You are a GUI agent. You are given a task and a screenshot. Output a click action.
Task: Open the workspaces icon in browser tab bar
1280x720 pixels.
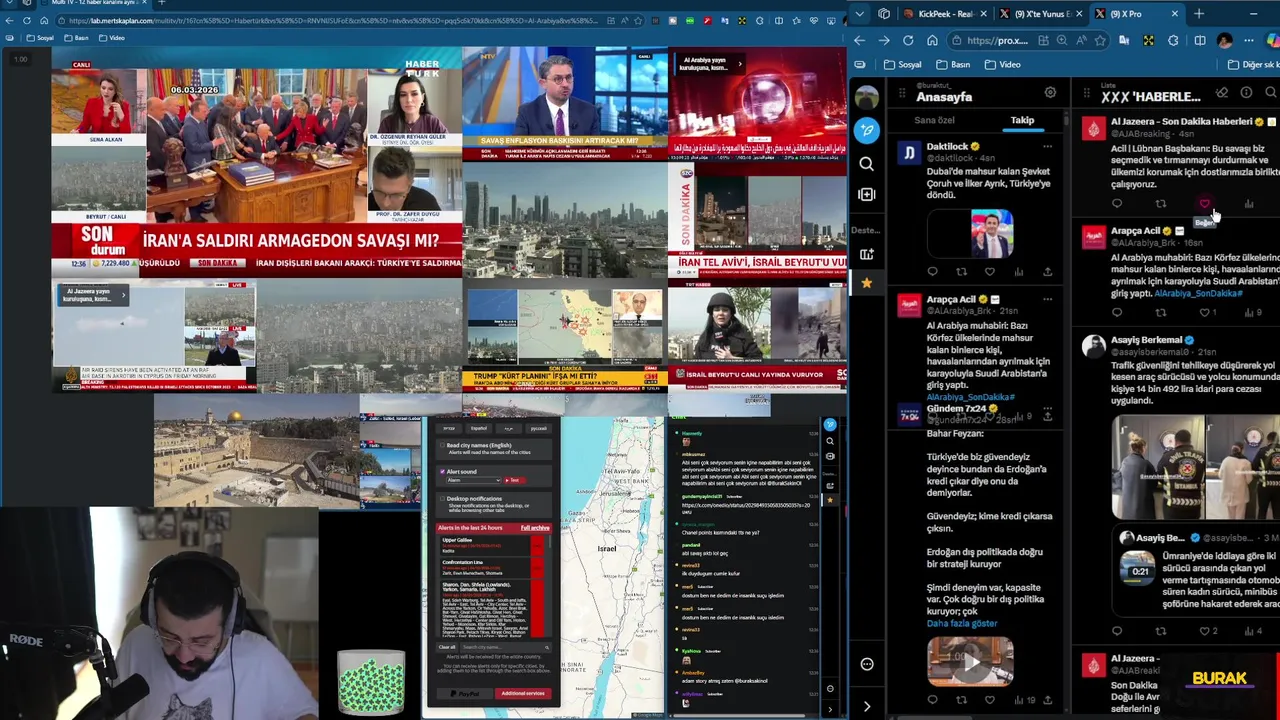pyautogui.click(x=884, y=13)
